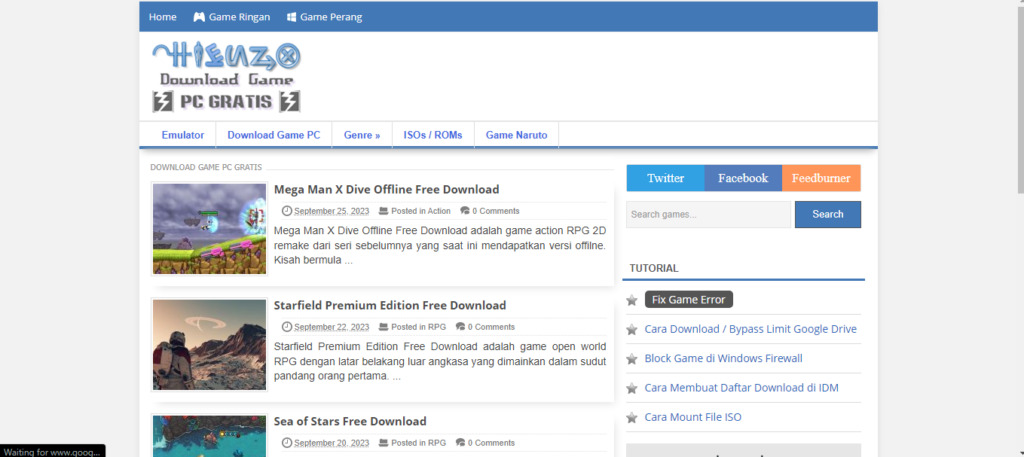
Task: Go to the Emulator tab
Action: 183,135
